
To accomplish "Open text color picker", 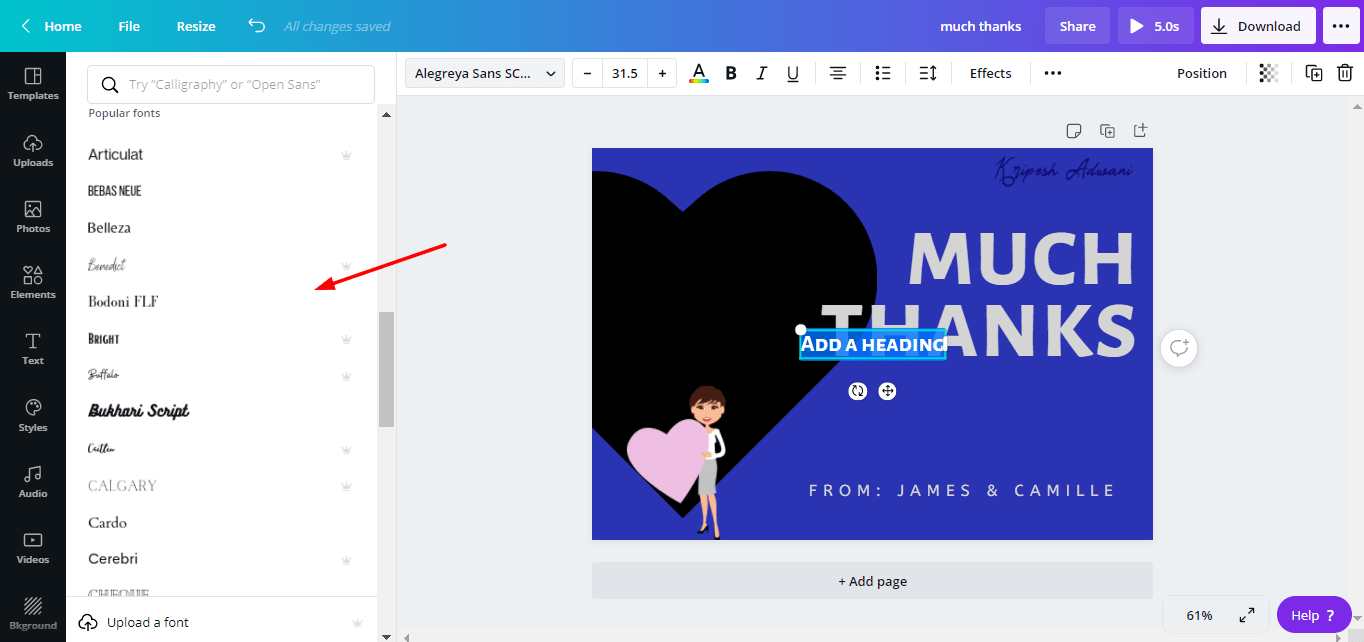I will click(699, 73).
